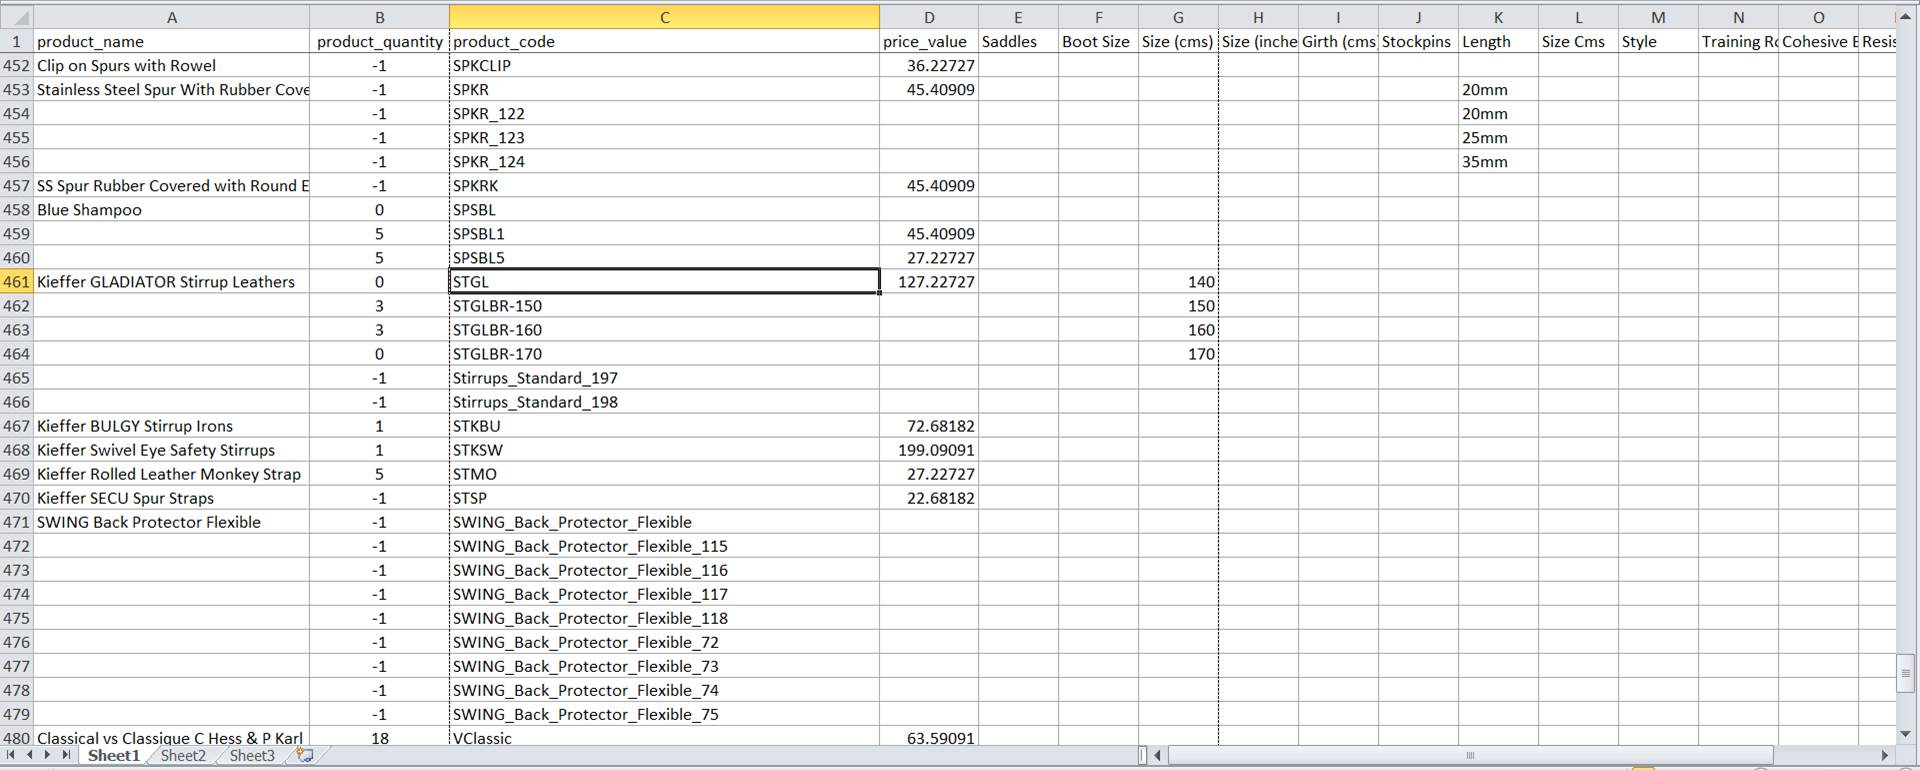Click the product_quantity header cell

tap(380, 42)
